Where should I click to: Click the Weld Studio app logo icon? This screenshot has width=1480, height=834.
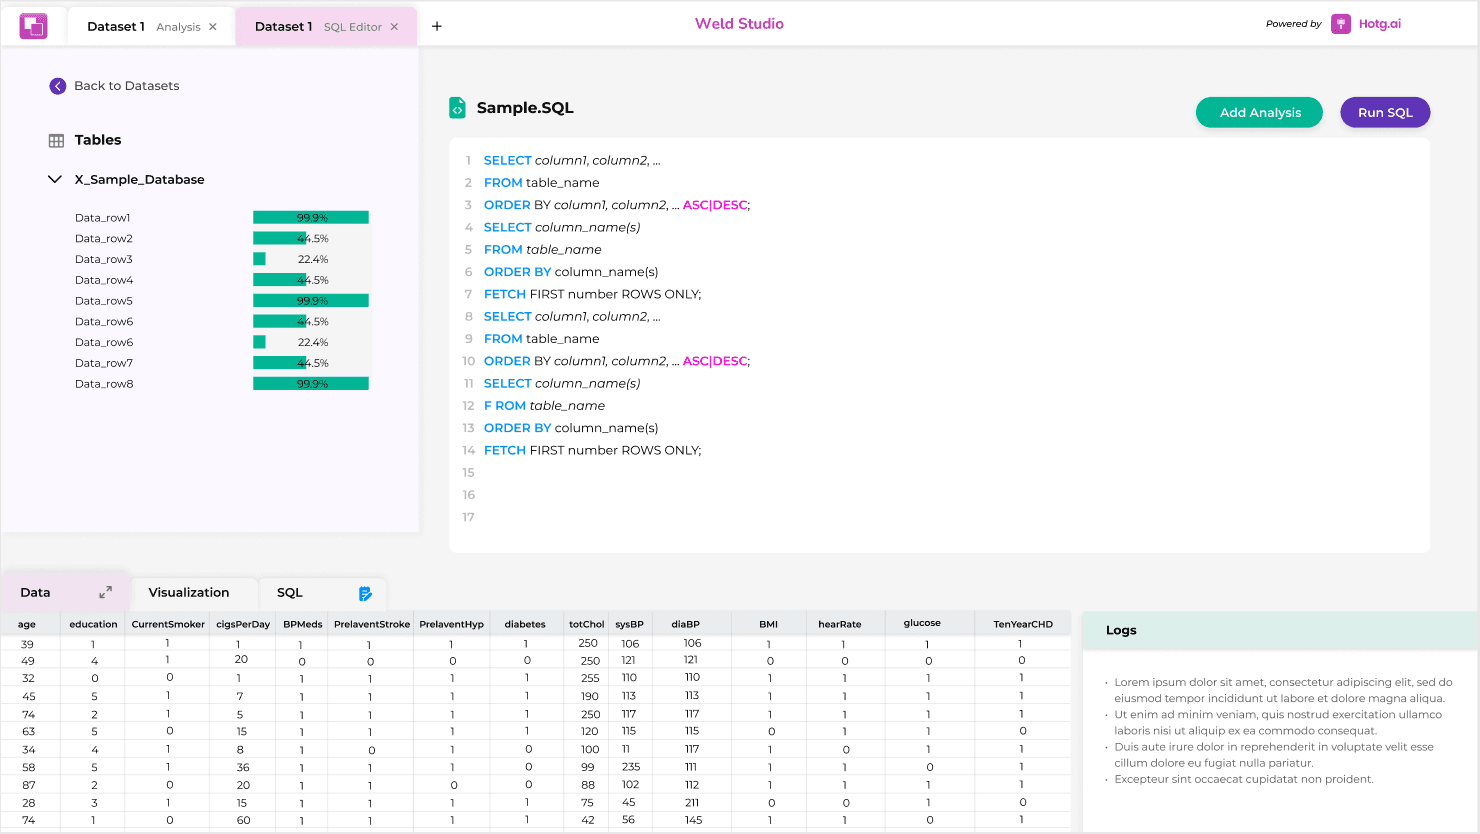(33, 26)
